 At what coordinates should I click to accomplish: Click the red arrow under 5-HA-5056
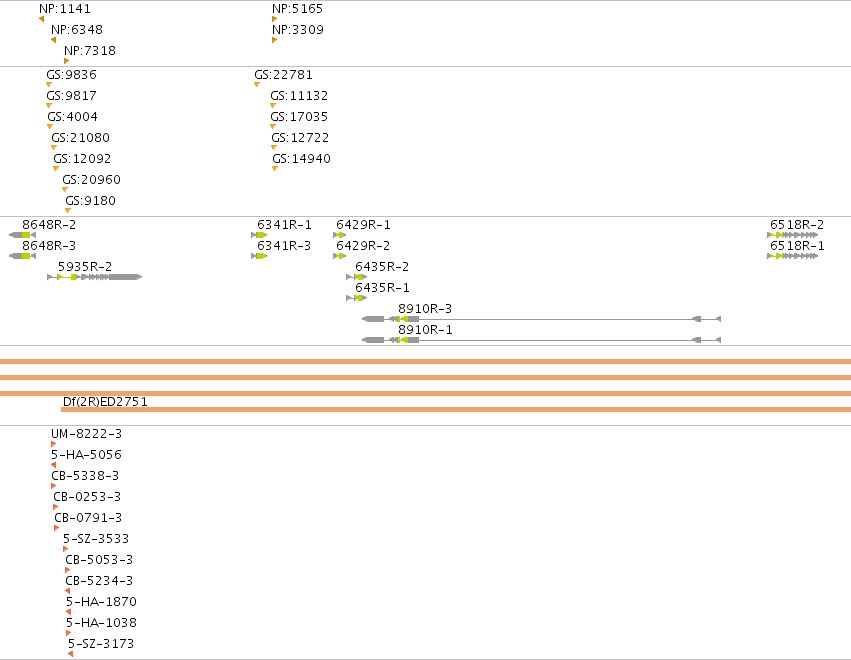(53, 465)
